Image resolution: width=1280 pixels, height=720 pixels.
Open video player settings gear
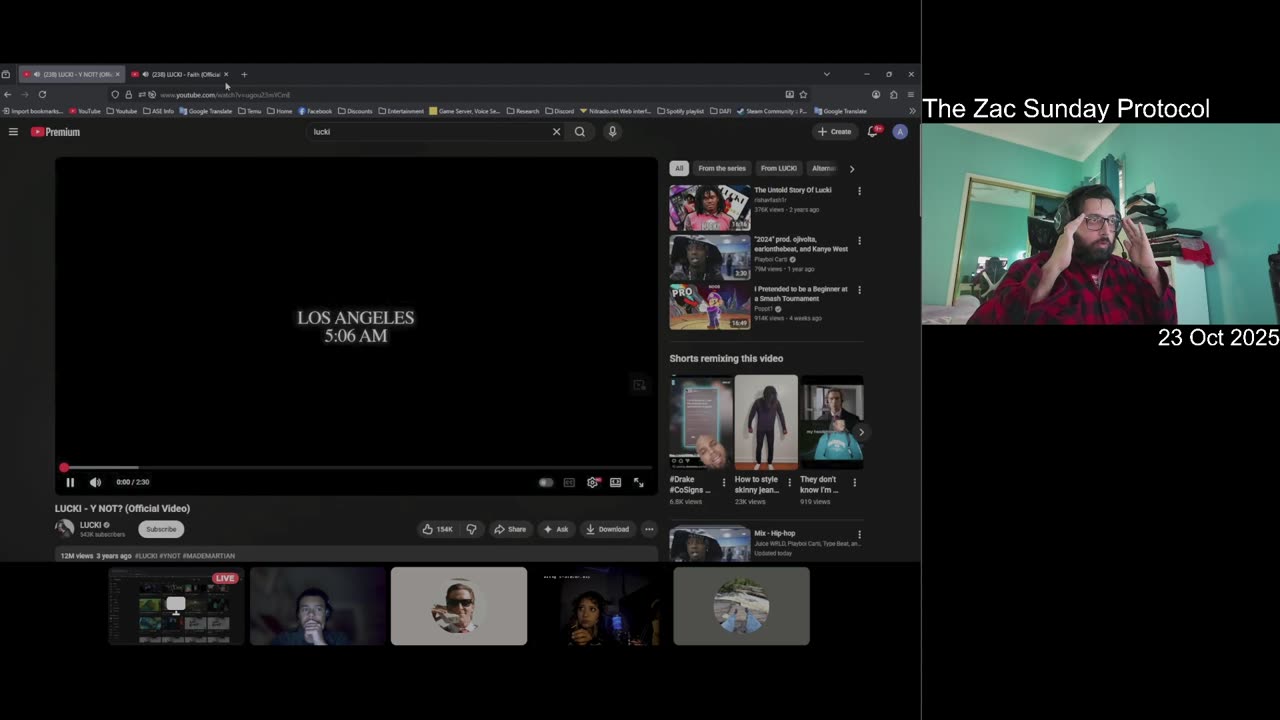coord(593,482)
